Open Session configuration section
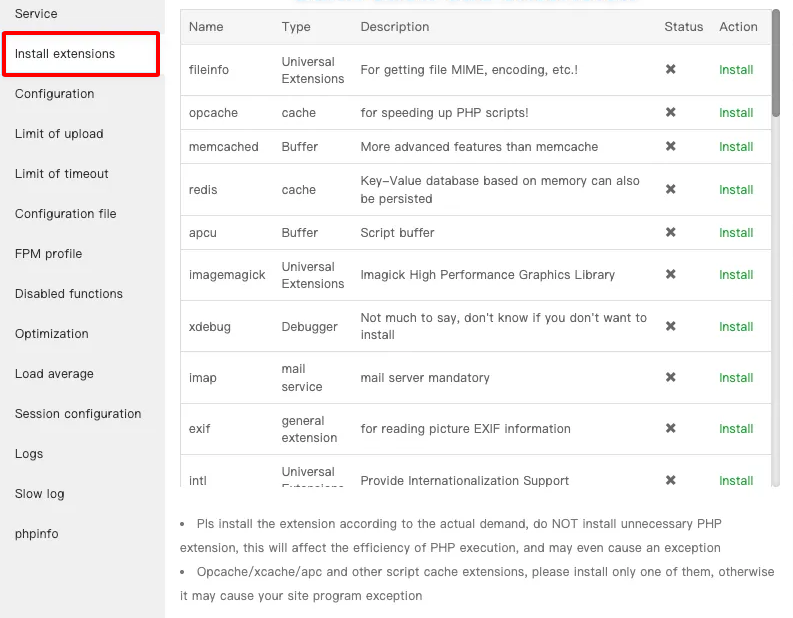 tap(78, 413)
